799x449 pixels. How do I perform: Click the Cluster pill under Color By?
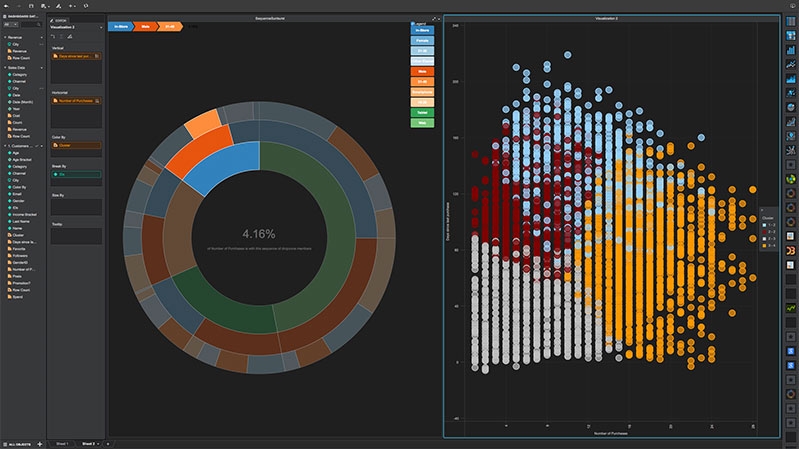[x=76, y=145]
